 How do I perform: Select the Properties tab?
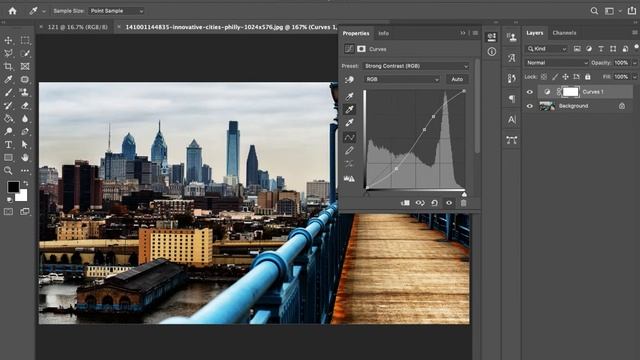click(356, 33)
